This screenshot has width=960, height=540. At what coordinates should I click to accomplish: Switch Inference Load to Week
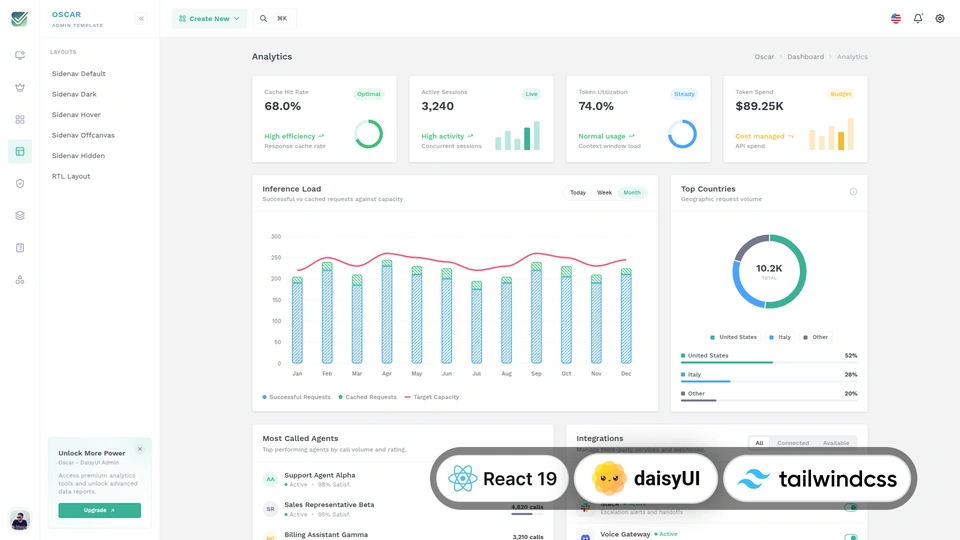coord(604,192)
